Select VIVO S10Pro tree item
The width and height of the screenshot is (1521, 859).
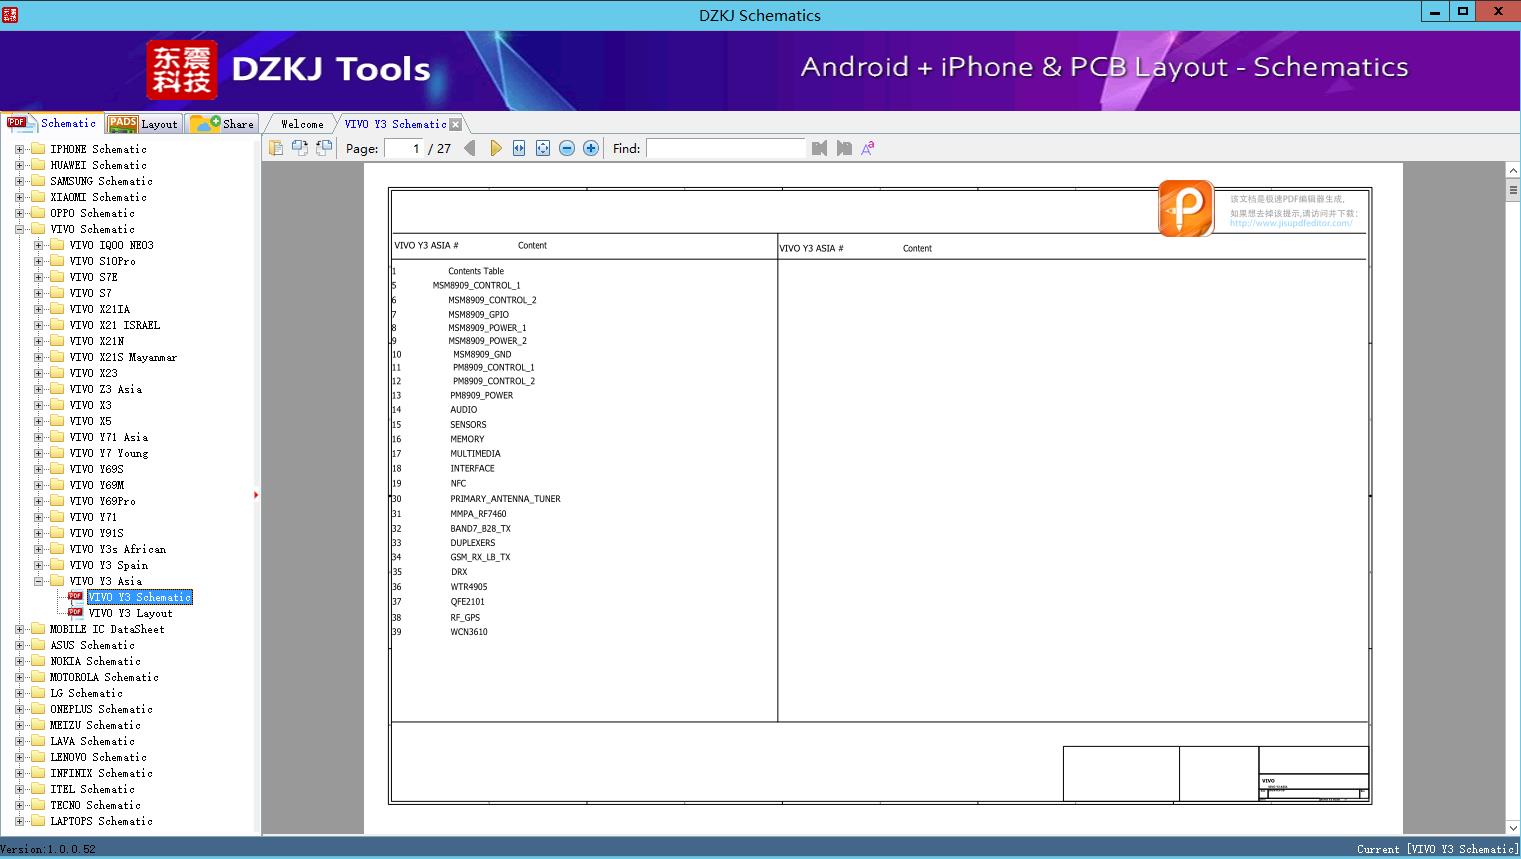[x=102, y=261]
